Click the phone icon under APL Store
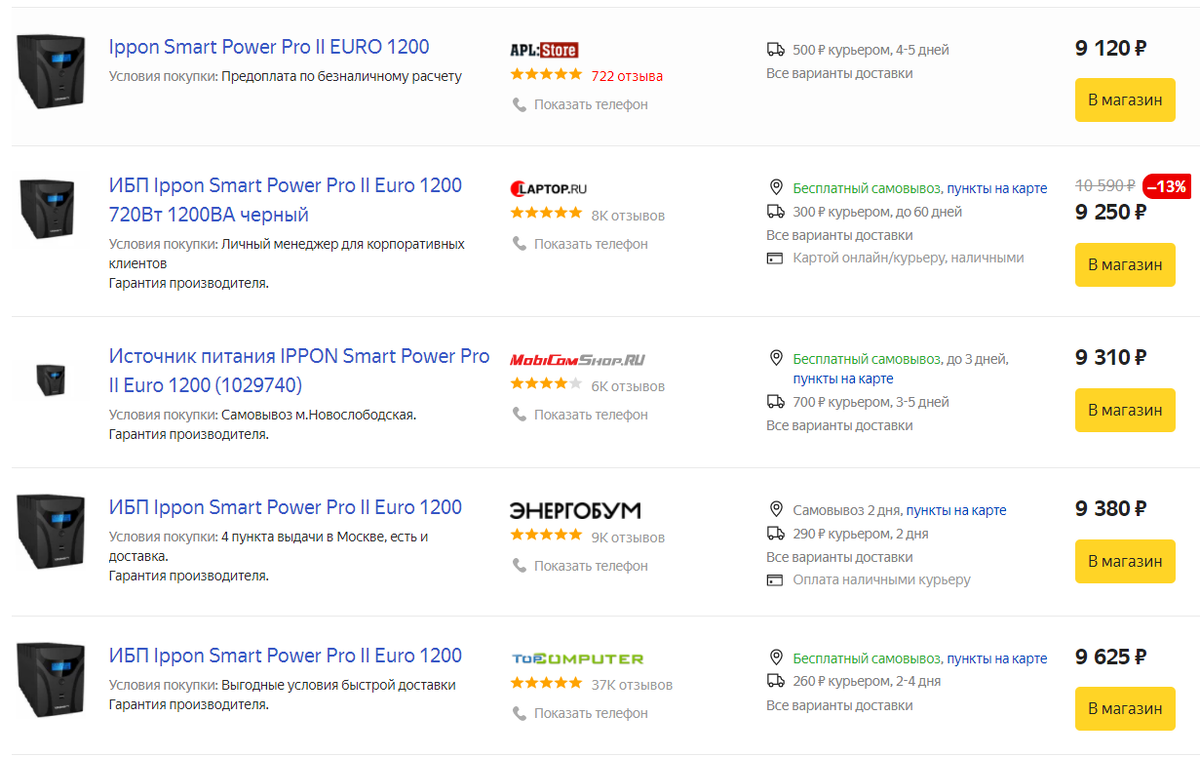The height and width of the screenshot is (757, 1200). (519, 105)
